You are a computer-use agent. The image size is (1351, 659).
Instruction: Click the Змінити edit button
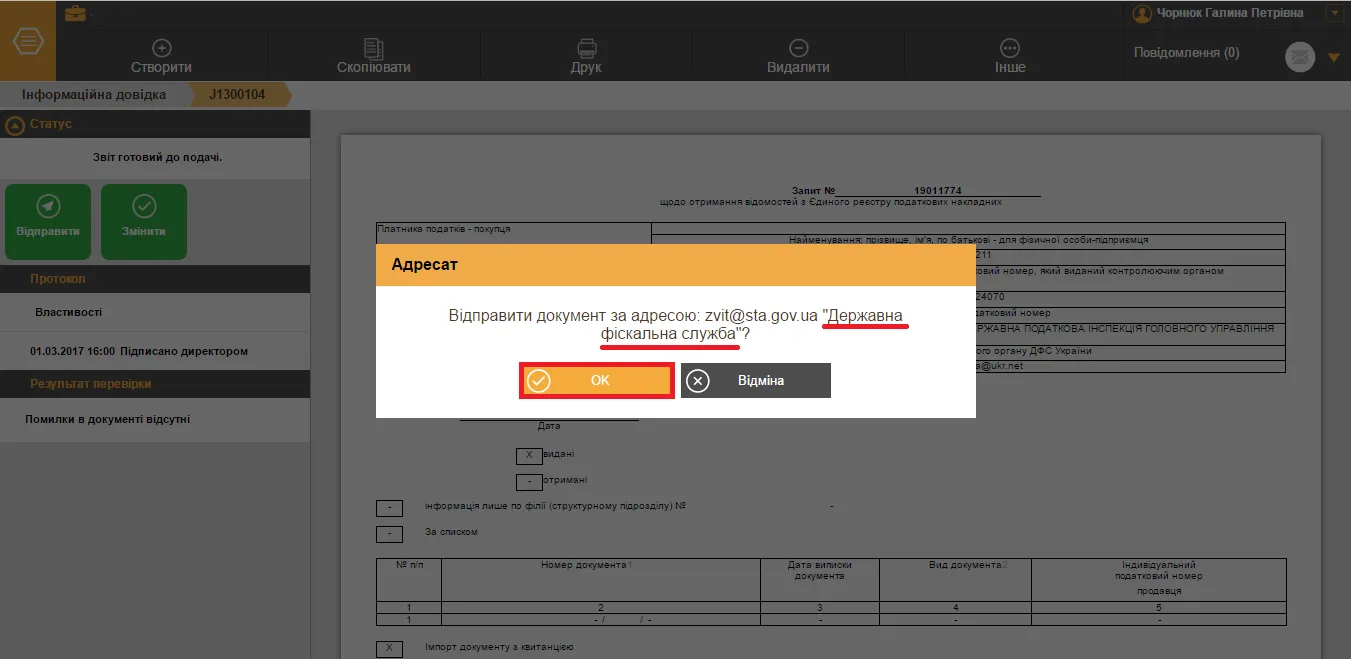[144, 221]
